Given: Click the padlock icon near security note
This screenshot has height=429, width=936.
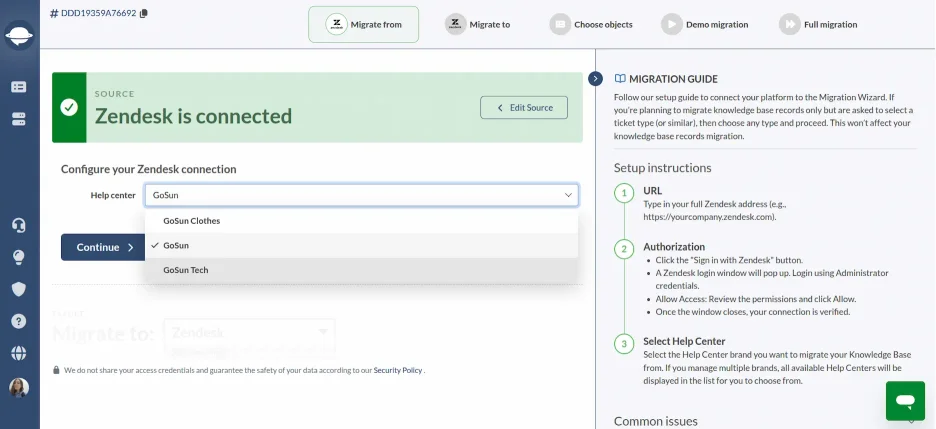Looking at the screenshot, I should [56, 370].
